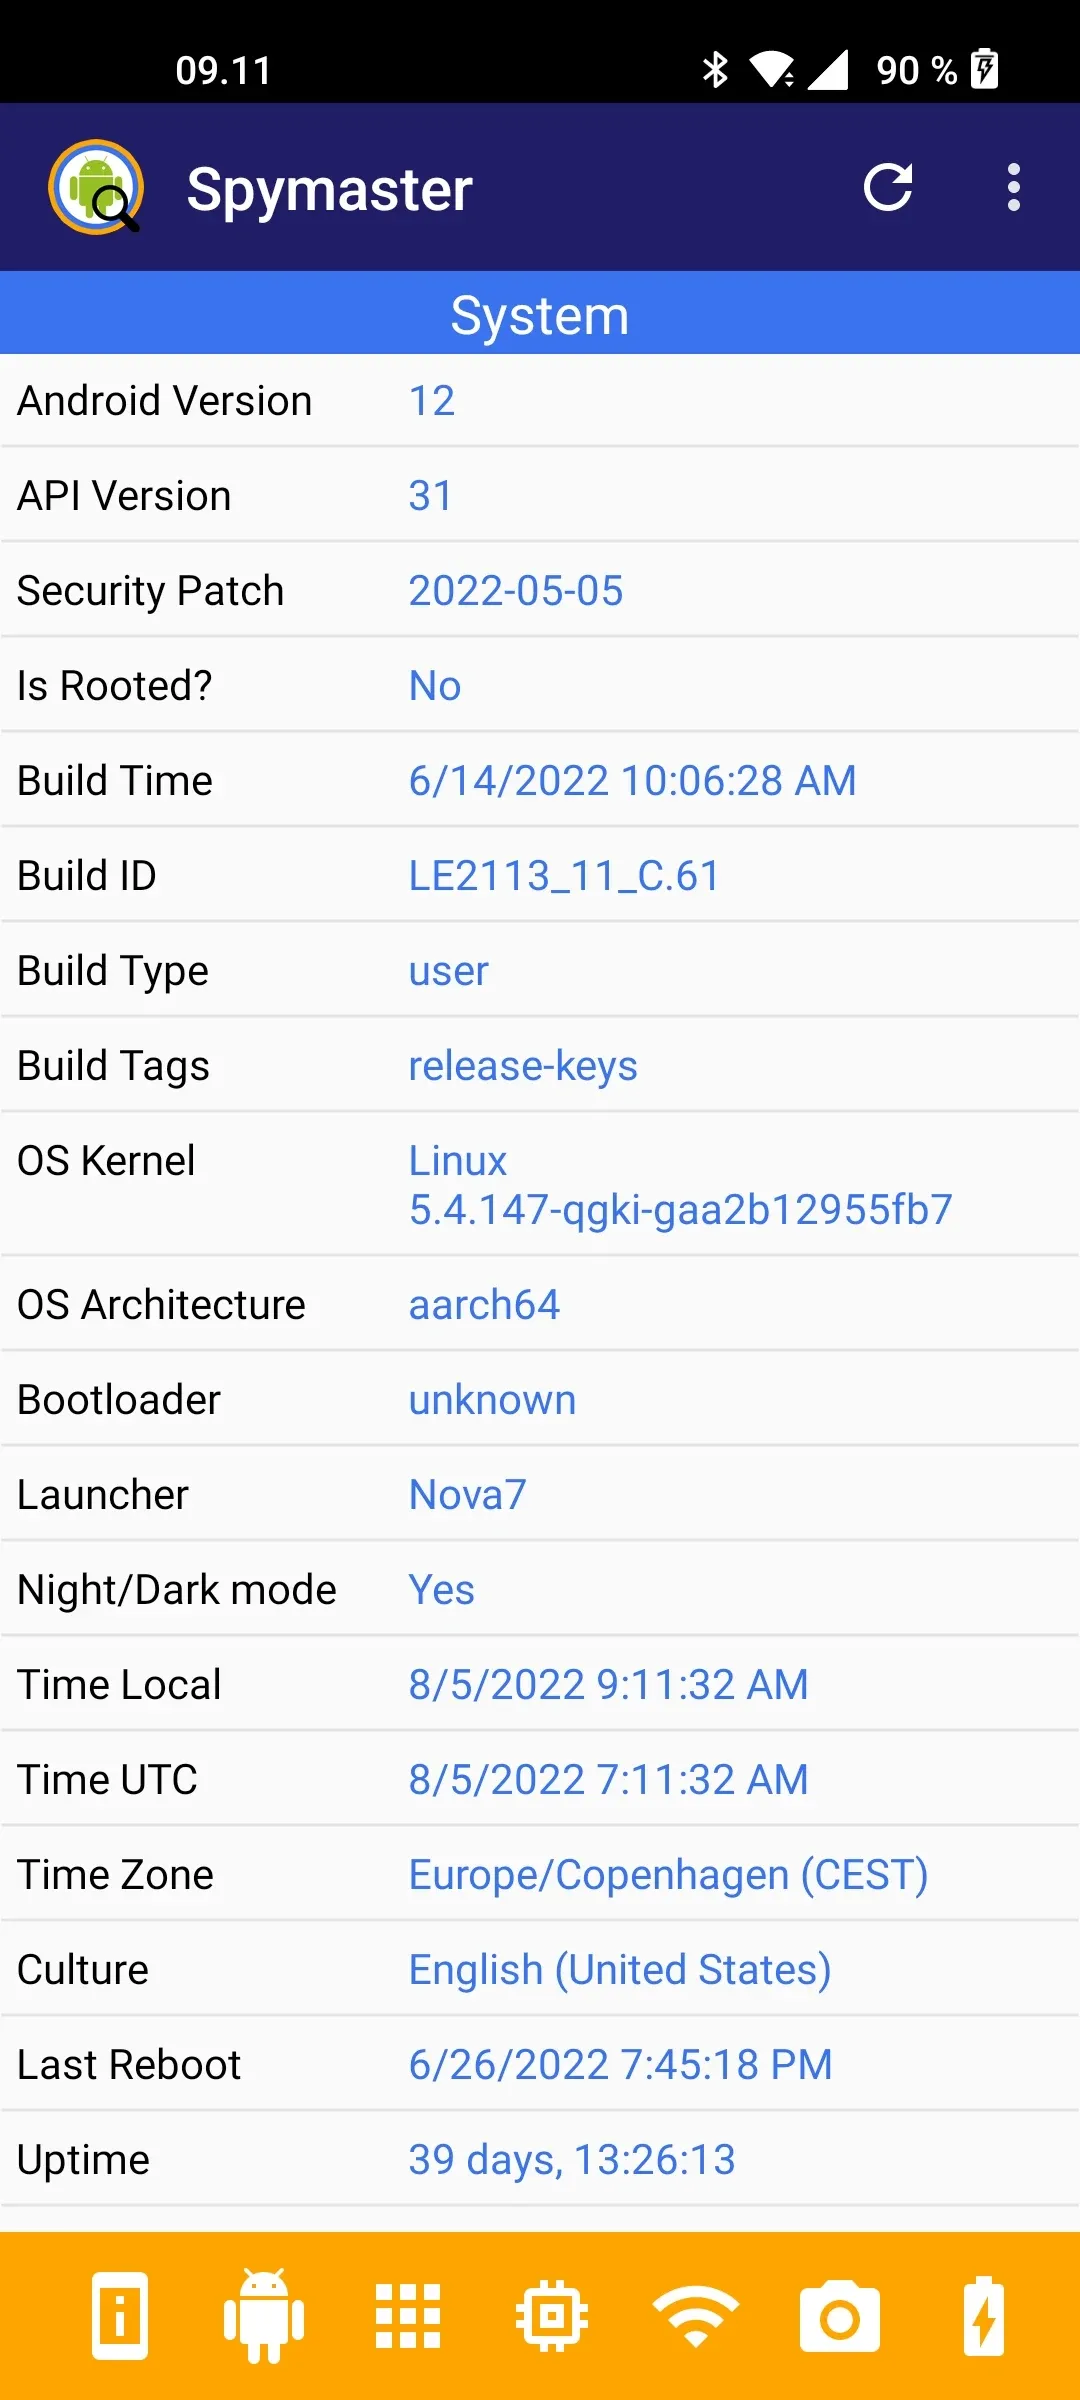Tap the Night/Dark mode Yes value
Viewport: 1080px width, 2400px height.
pyautogui.click(x=442, y=1590)
